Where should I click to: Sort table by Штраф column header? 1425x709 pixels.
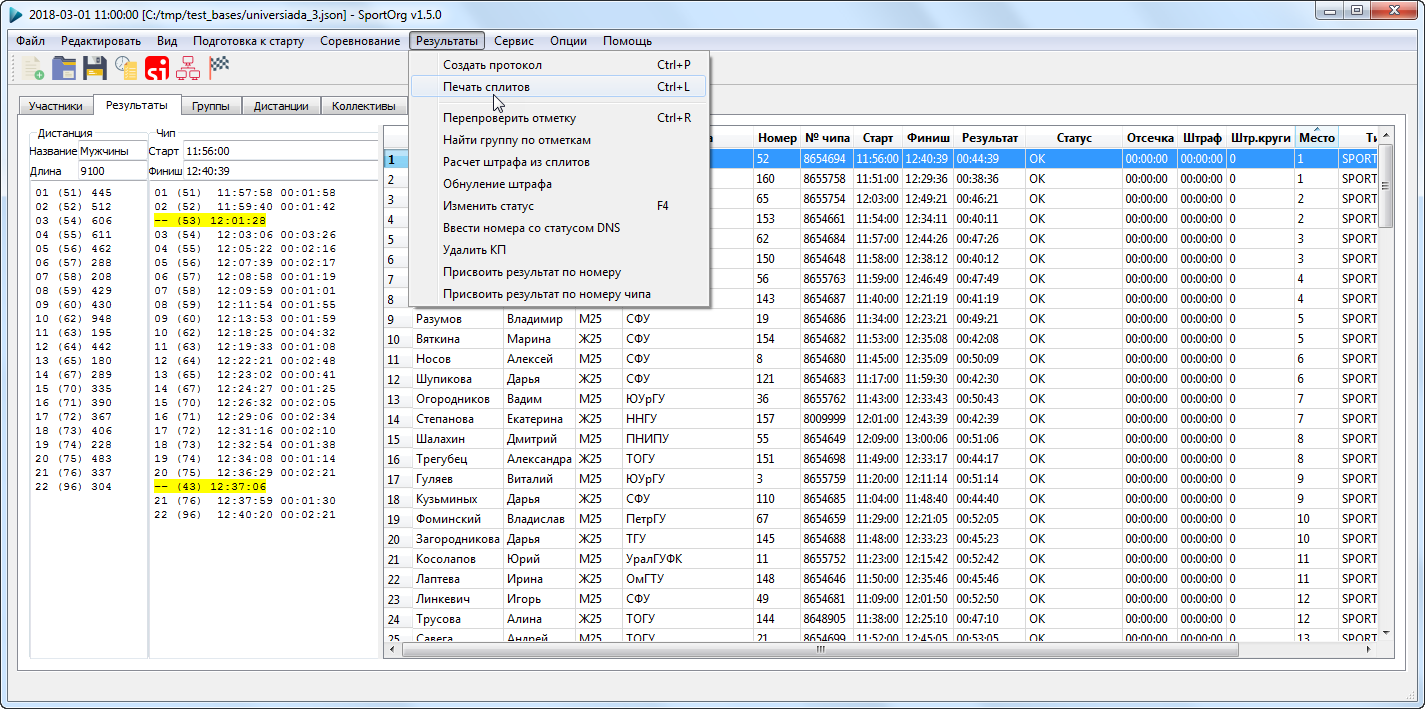click(1202, 138)
